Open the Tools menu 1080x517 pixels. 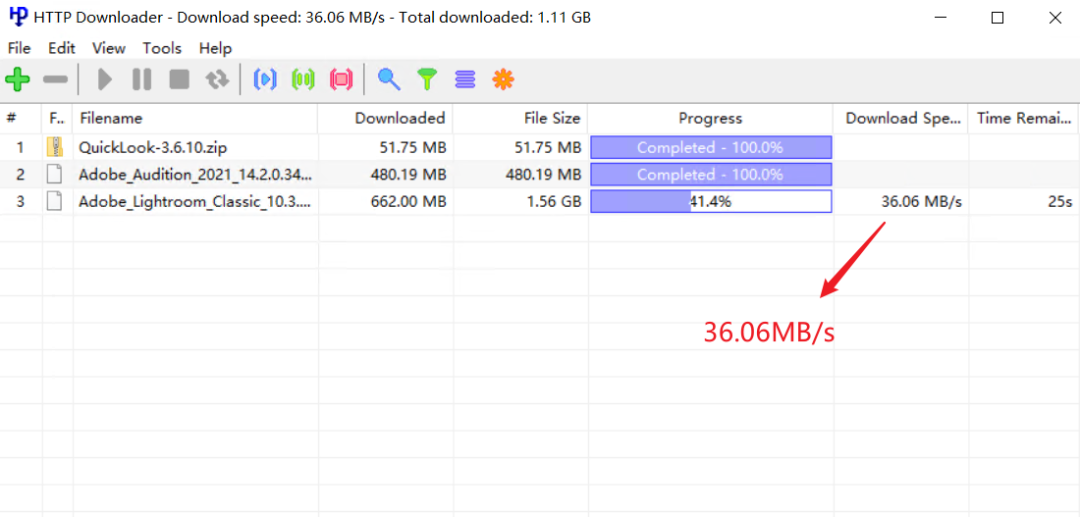pyautogui.click(x=163, y=48)
